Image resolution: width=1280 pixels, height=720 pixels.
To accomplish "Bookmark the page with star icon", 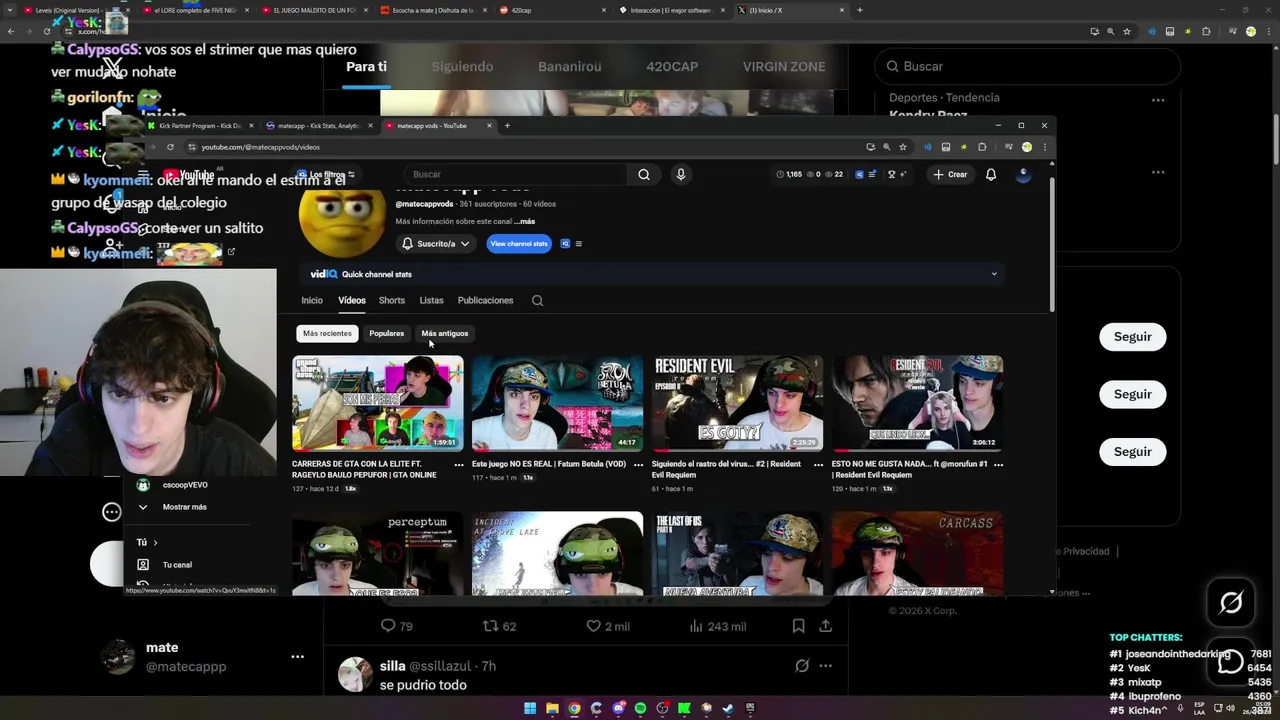I will click(903, 147).
